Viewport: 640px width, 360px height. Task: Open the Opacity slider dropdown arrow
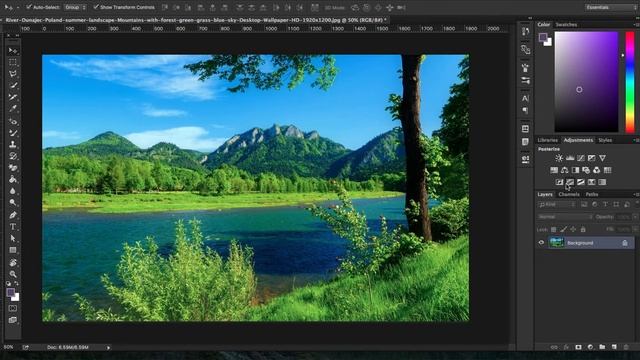pyautogui.click(x=635, y=217)
